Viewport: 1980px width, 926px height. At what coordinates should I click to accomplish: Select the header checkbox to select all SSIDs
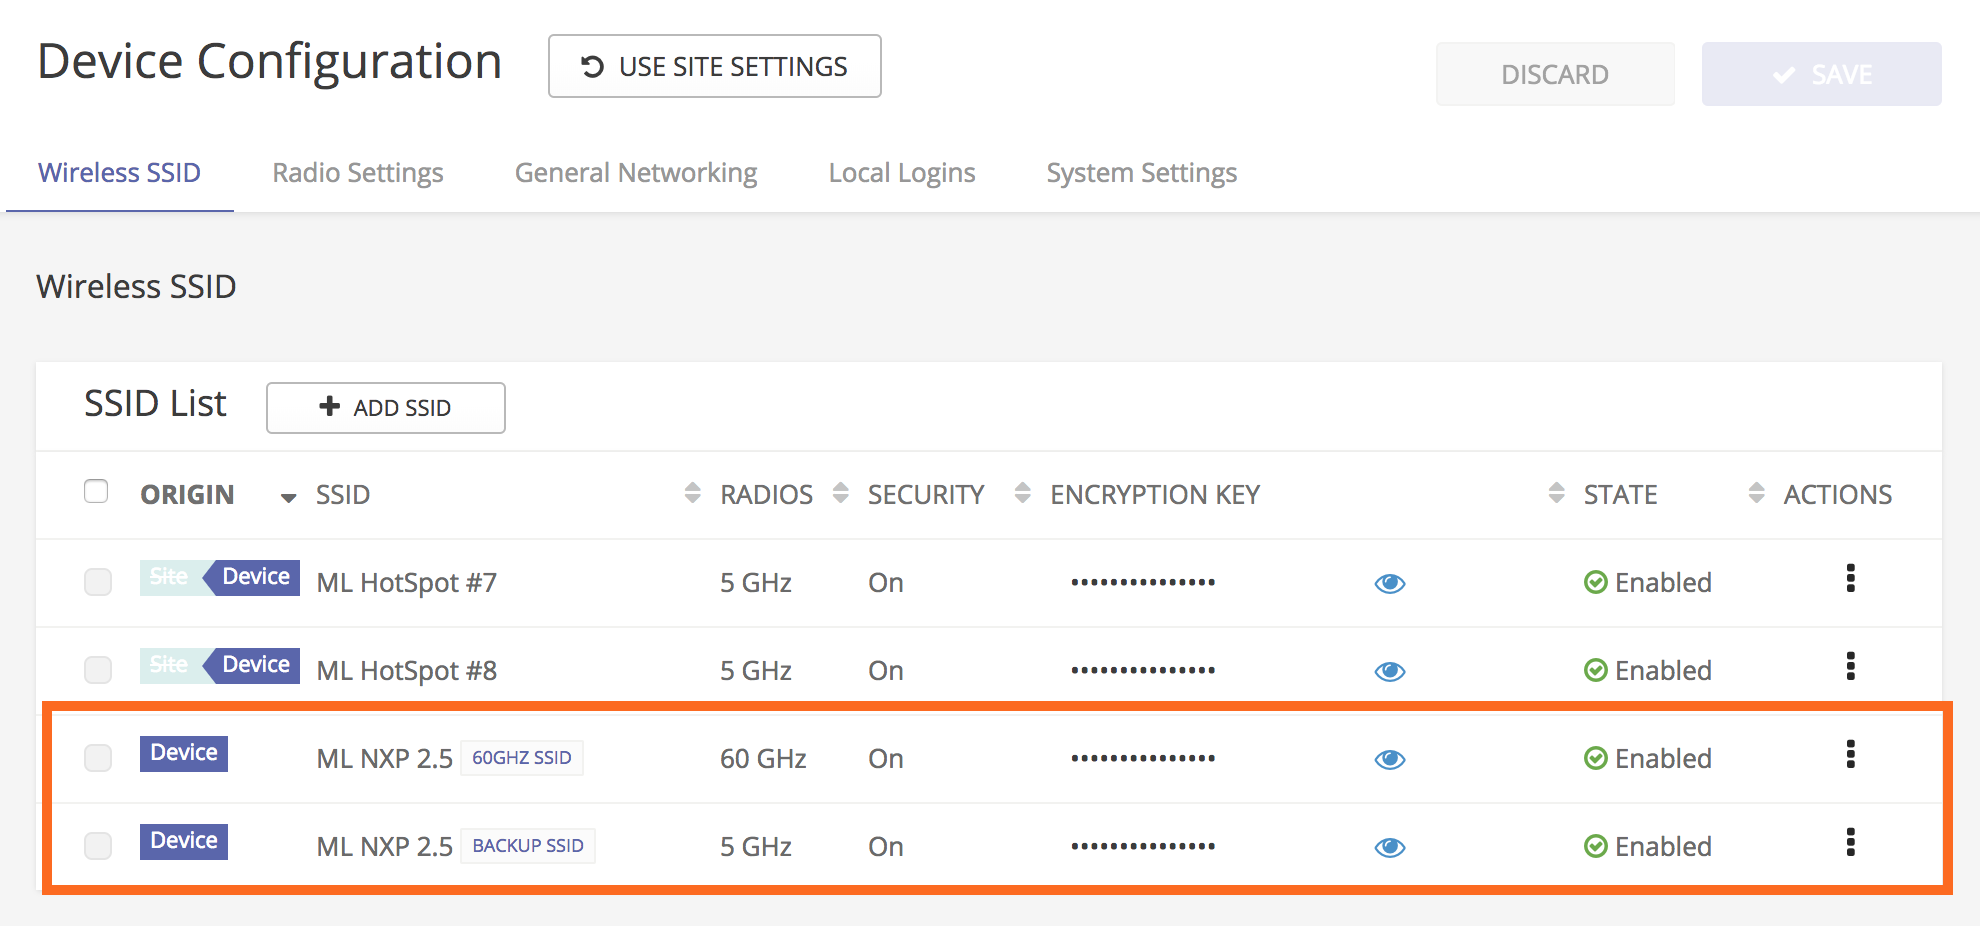tap(97, 490)
